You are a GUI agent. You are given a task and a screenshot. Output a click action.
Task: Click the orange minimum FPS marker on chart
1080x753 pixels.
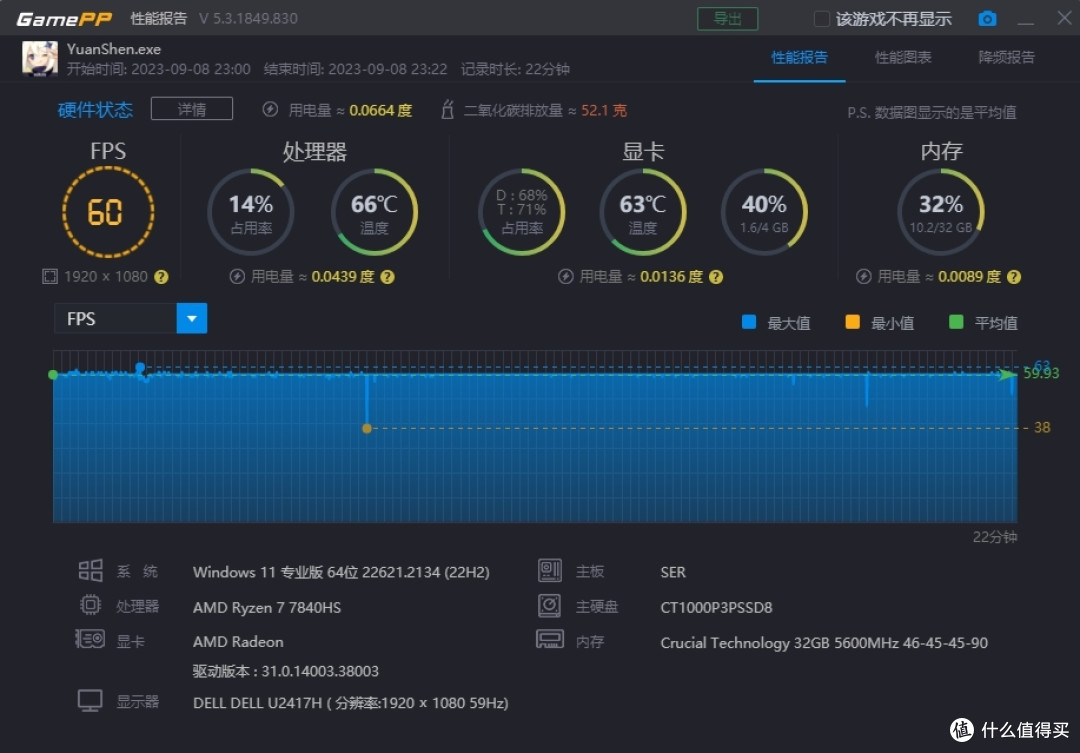[367, 429]
